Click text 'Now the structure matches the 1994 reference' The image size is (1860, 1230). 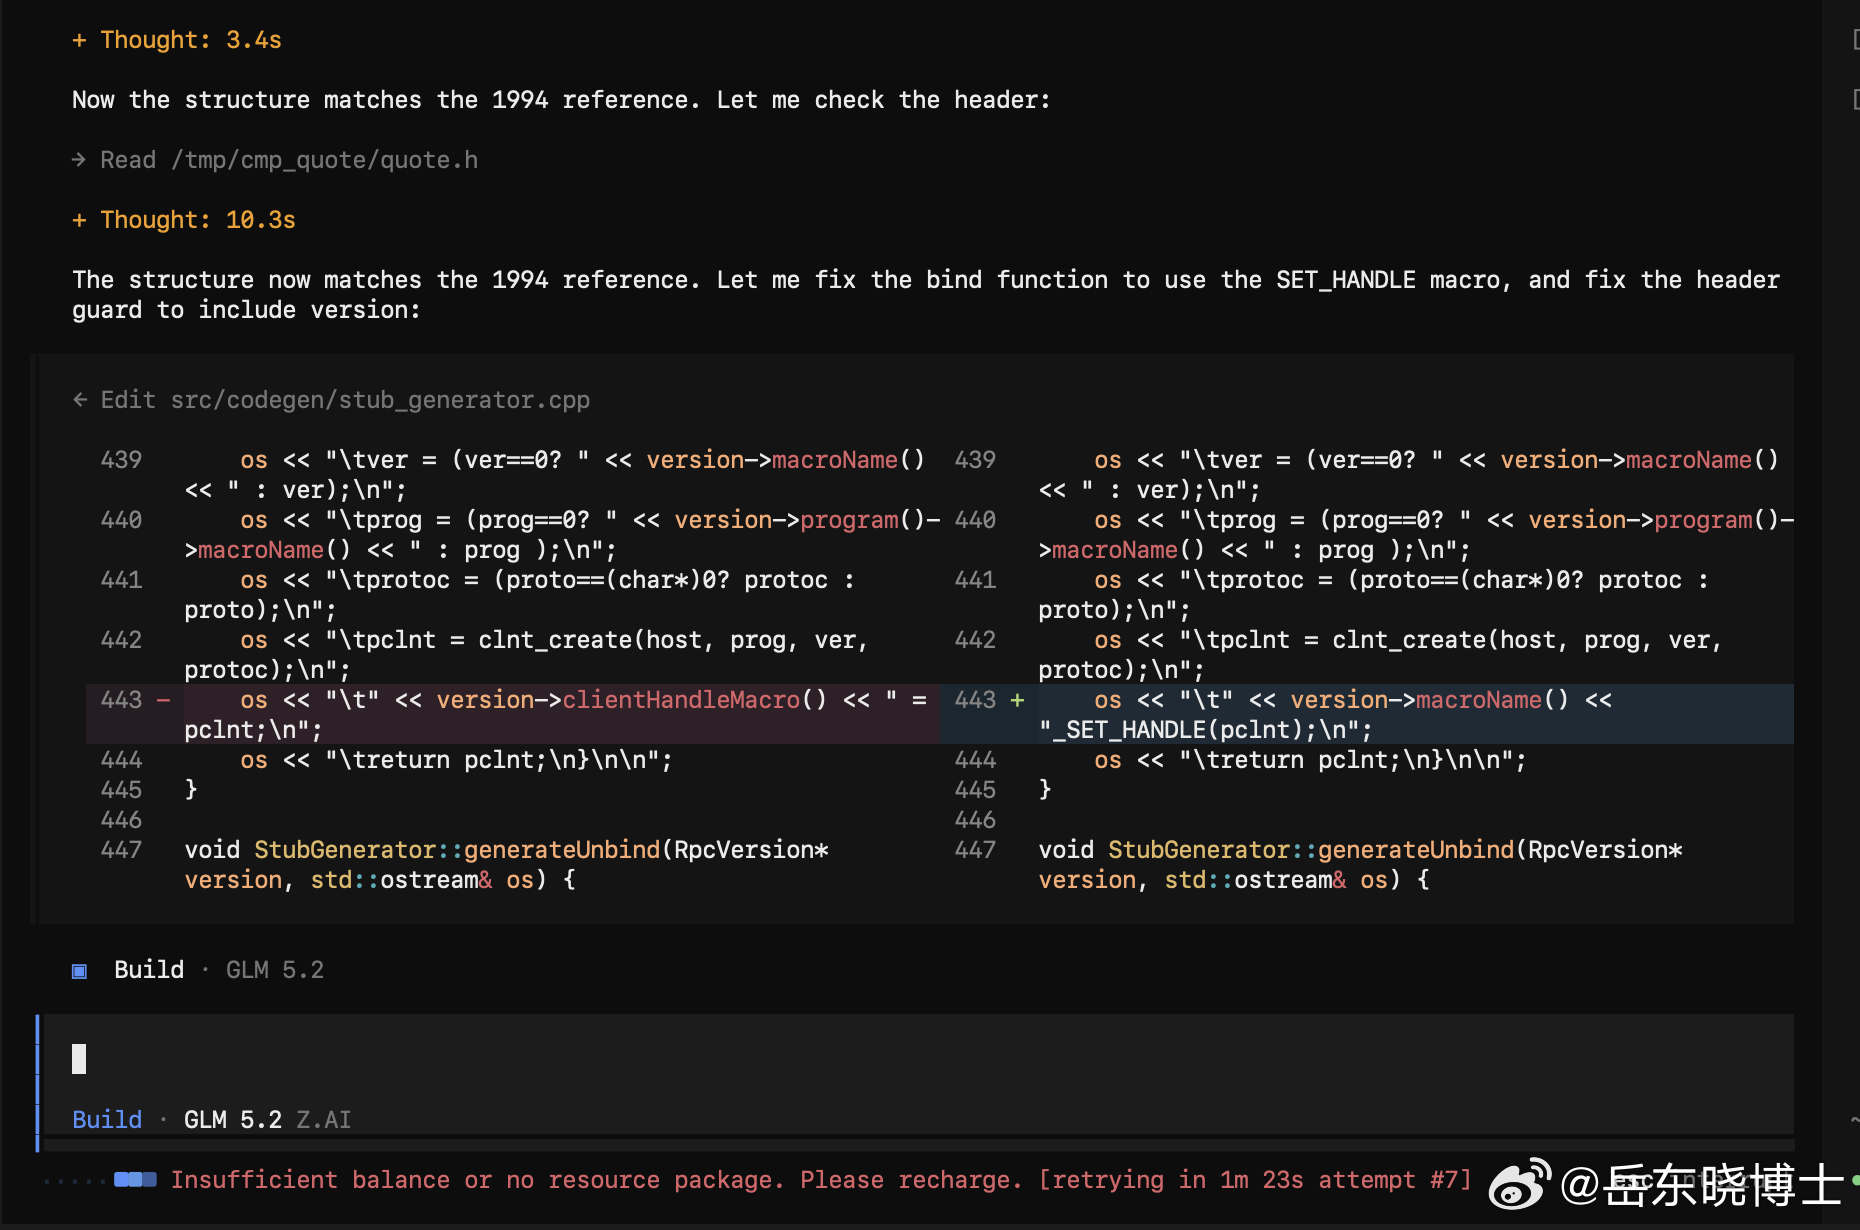coord(380,100)
